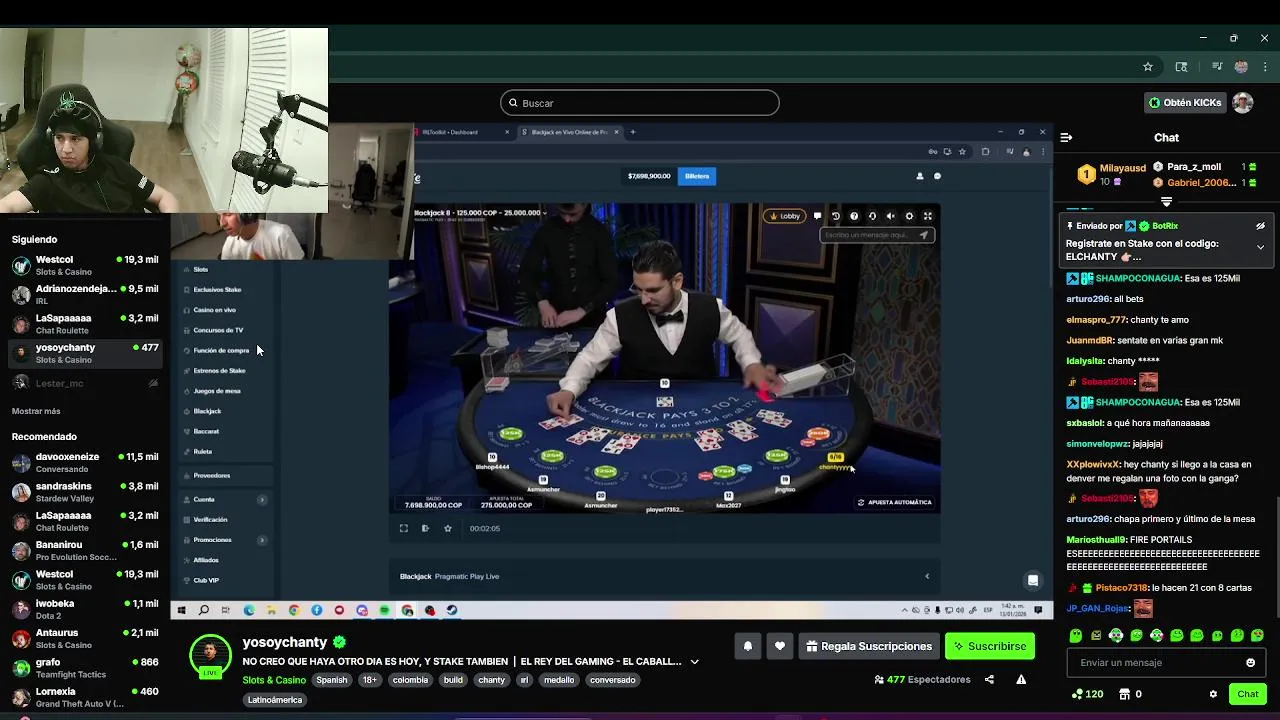Open chat settings gear icon
The height and width of the screenshot is (720, 1280).
(1213, 694)
